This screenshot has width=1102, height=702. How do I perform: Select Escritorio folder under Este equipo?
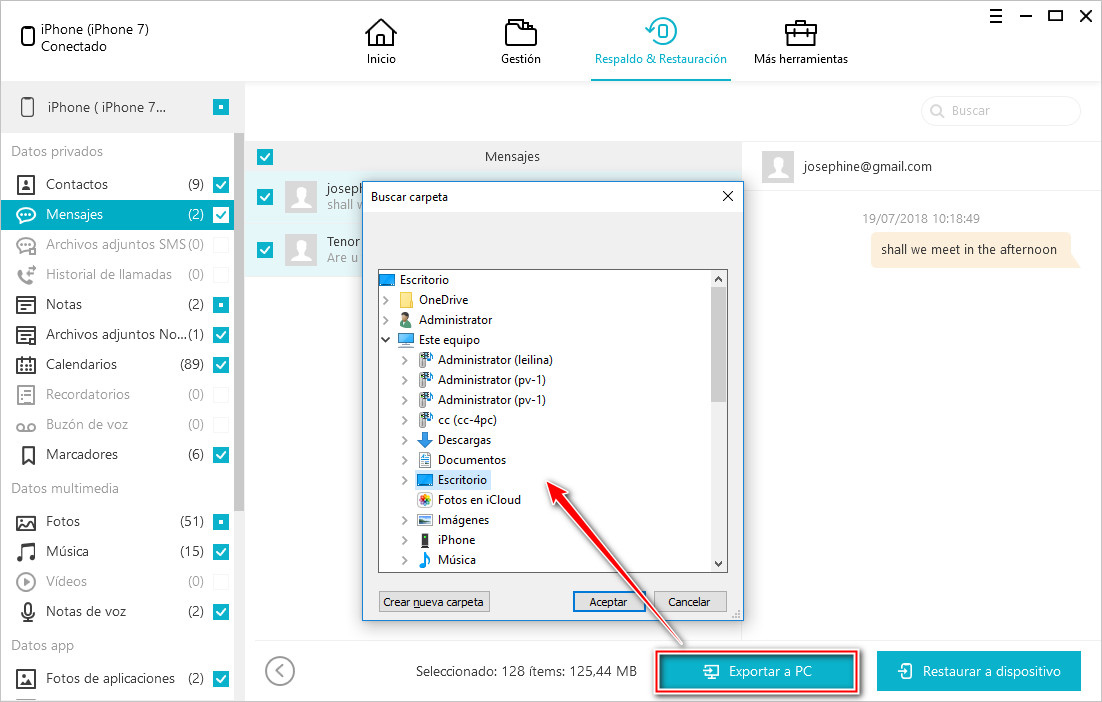462,480
